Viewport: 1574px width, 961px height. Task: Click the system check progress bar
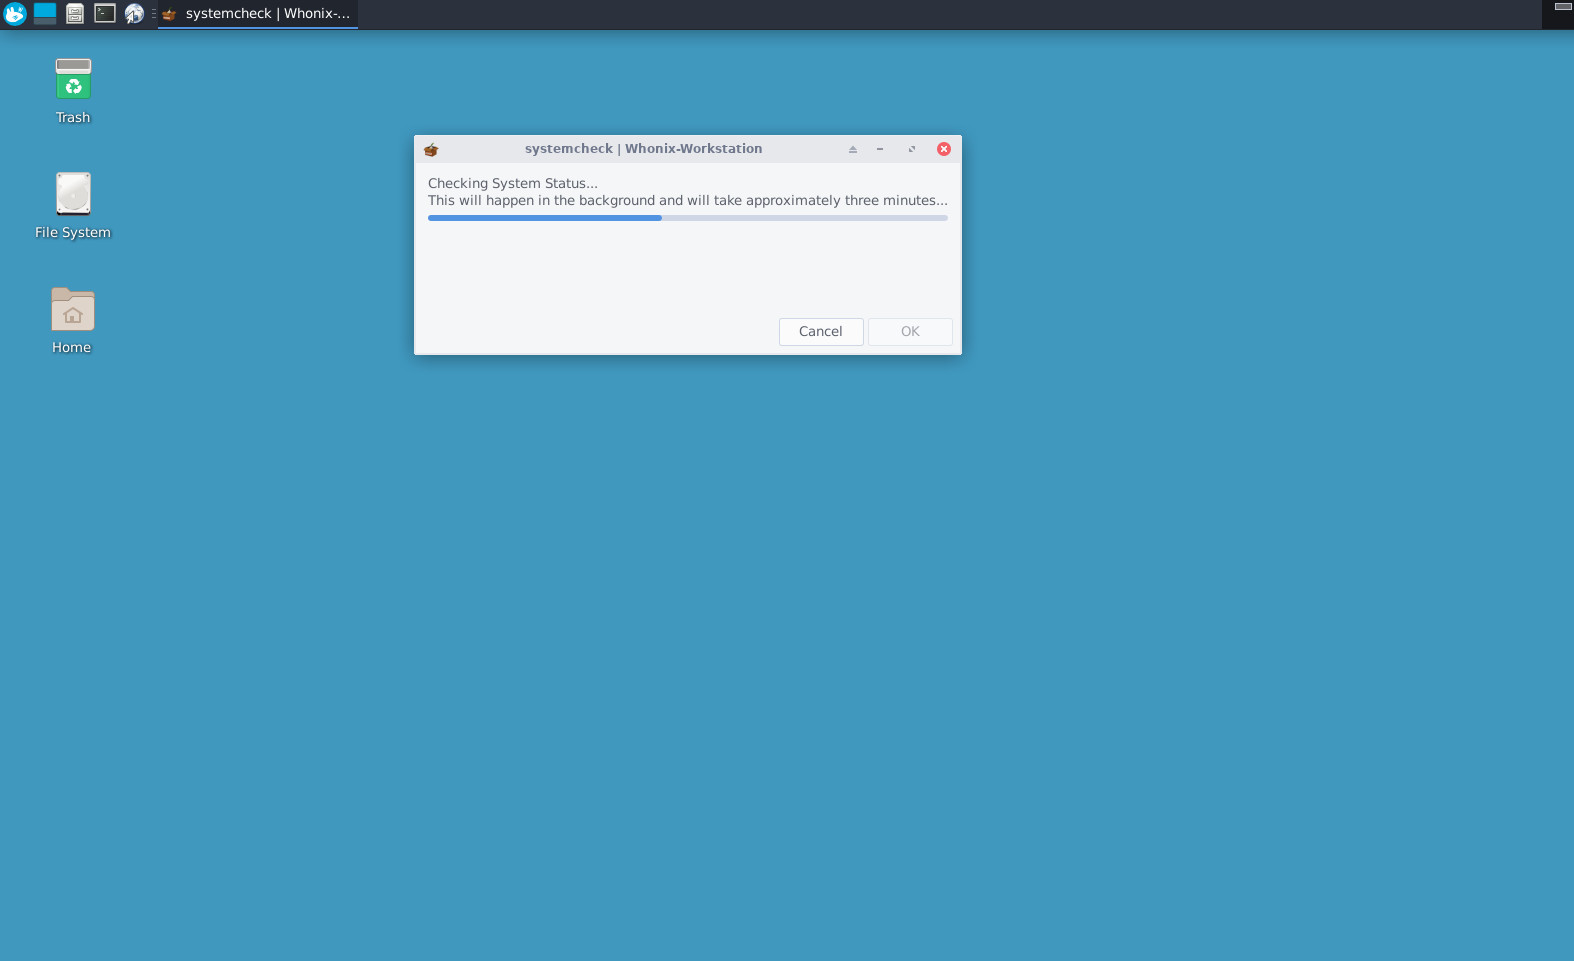click(x=688, y=218)
